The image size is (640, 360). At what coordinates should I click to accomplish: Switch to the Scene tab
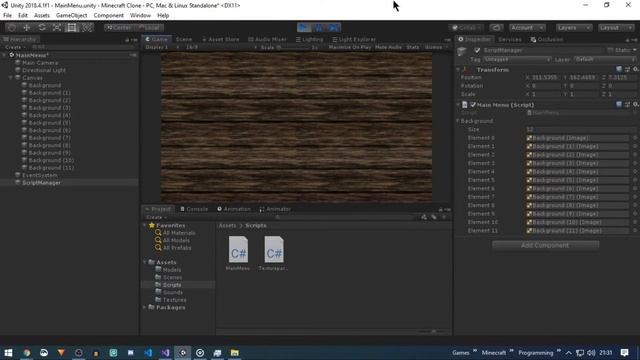(x=184, y=39)
